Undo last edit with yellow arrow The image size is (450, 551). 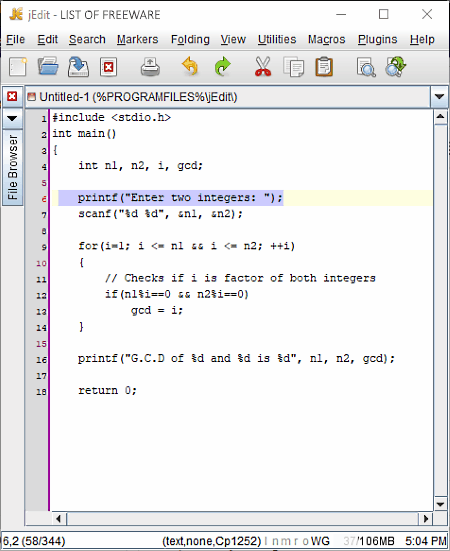[190, 66]
